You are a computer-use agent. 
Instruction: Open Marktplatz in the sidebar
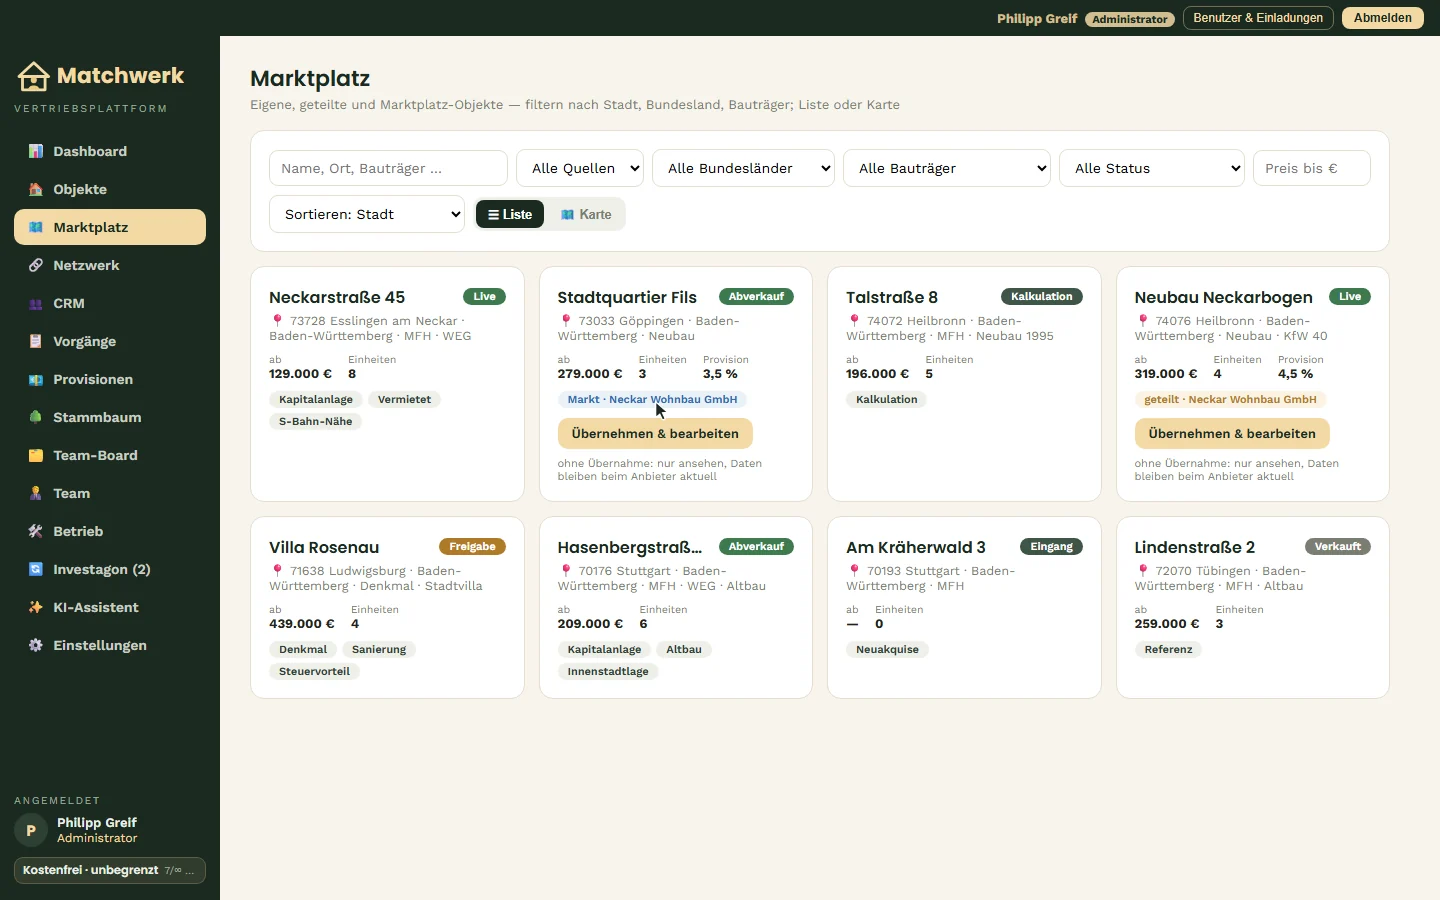[110, 227]
